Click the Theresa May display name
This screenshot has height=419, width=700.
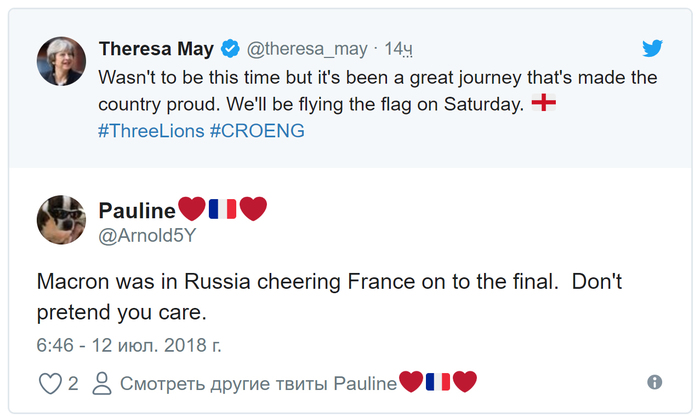[156, 49]
